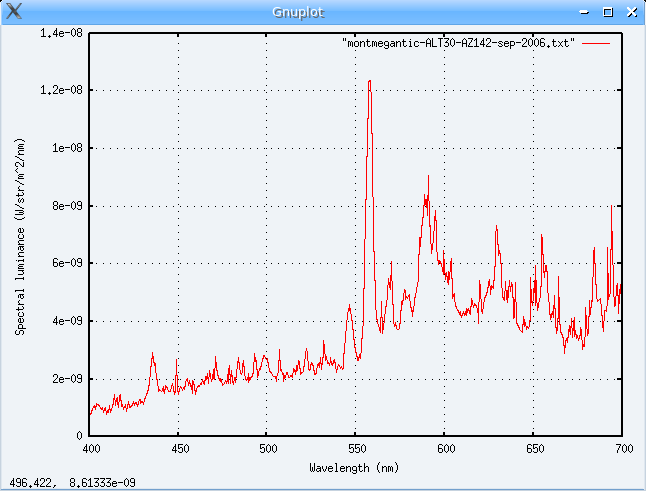Close the Gnuplot window
646x491 pixels.
pos(629,12)
